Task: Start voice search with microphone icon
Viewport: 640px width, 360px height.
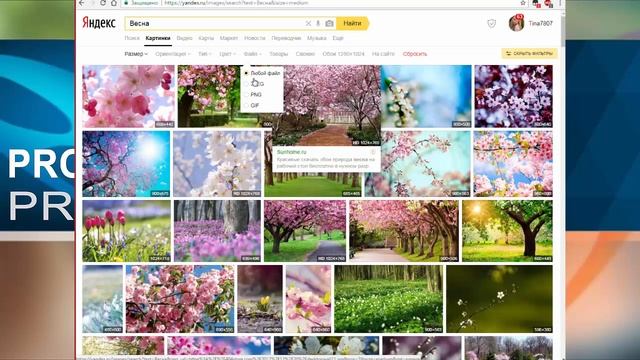Action: click(318, 24)
